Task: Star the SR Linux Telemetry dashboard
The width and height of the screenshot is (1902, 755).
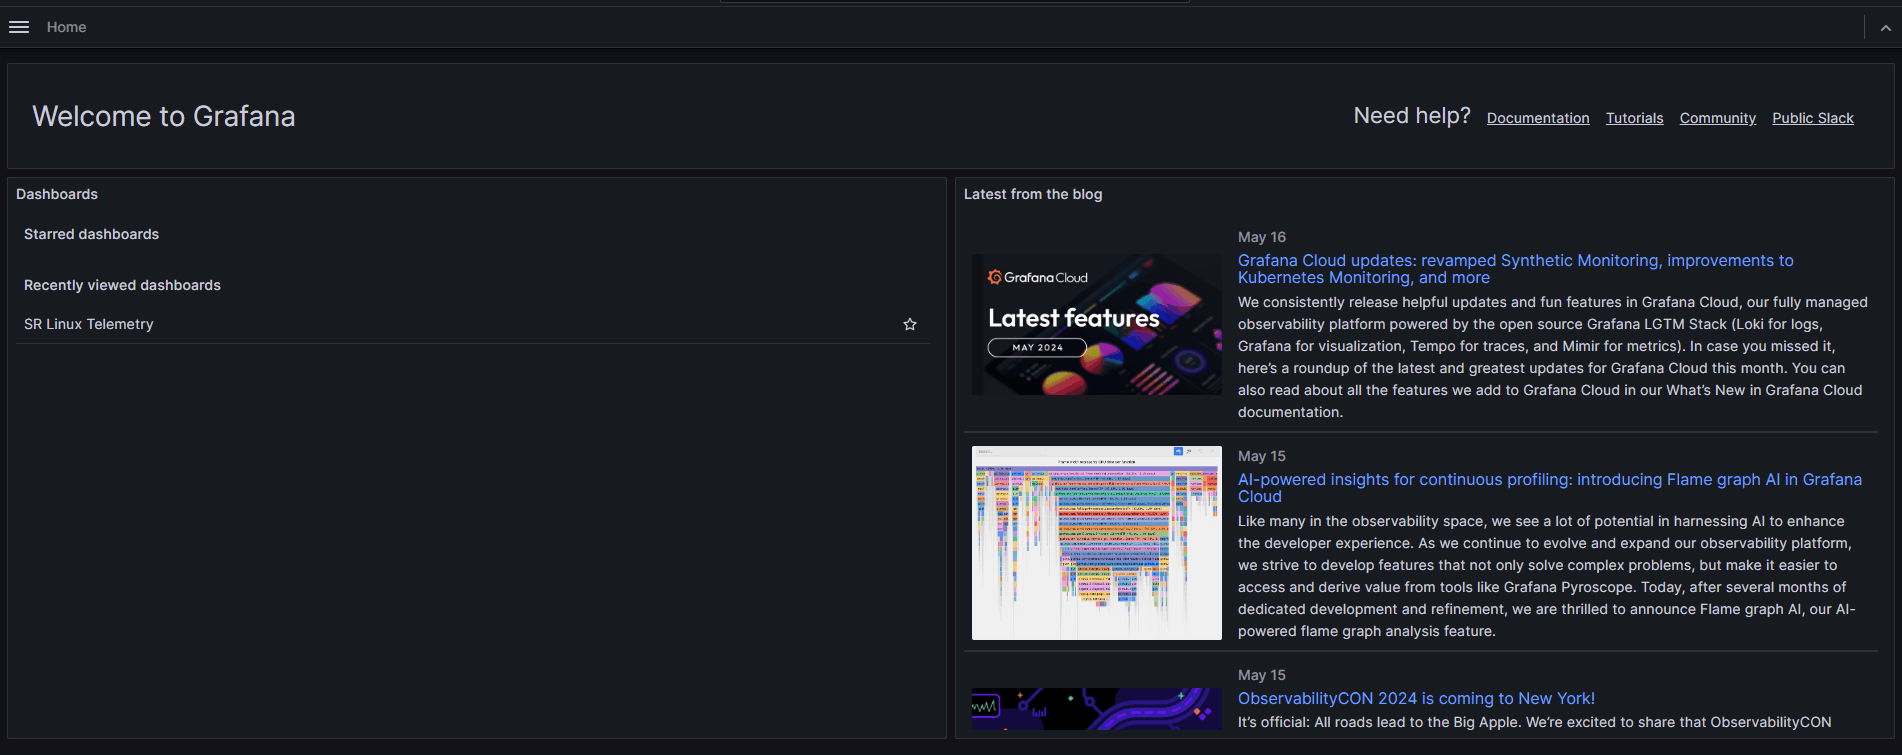Action: tap(910, 324)
